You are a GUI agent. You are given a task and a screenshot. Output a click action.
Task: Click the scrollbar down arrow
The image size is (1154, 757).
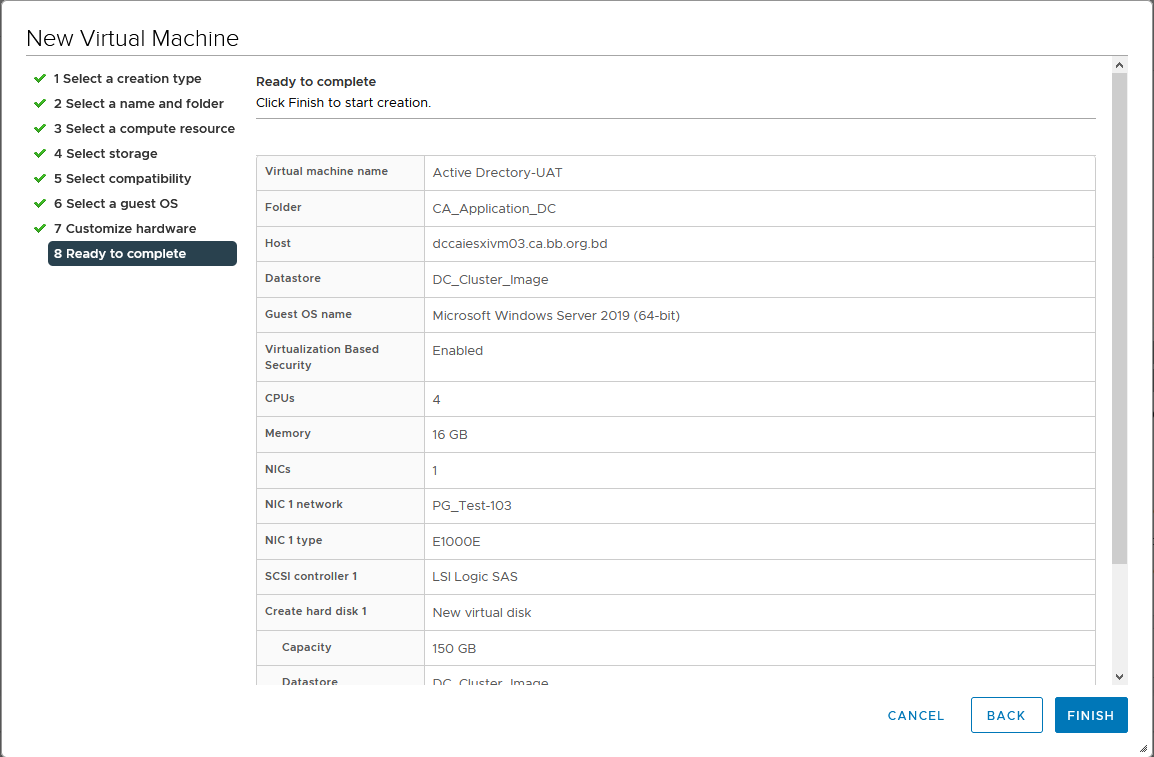pyautogui.click(x=1119, y=677)
